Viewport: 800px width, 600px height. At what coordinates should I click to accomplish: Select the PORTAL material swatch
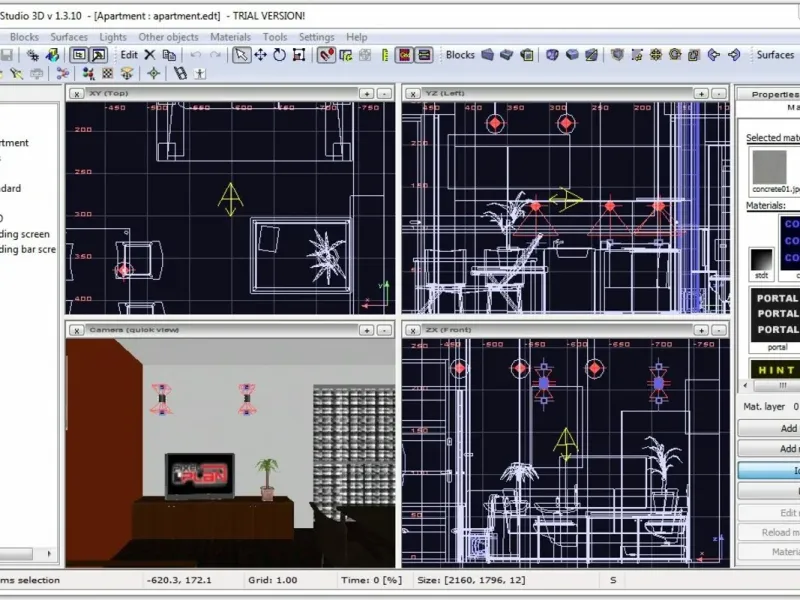pyautogui.click(x=775, y=314)
